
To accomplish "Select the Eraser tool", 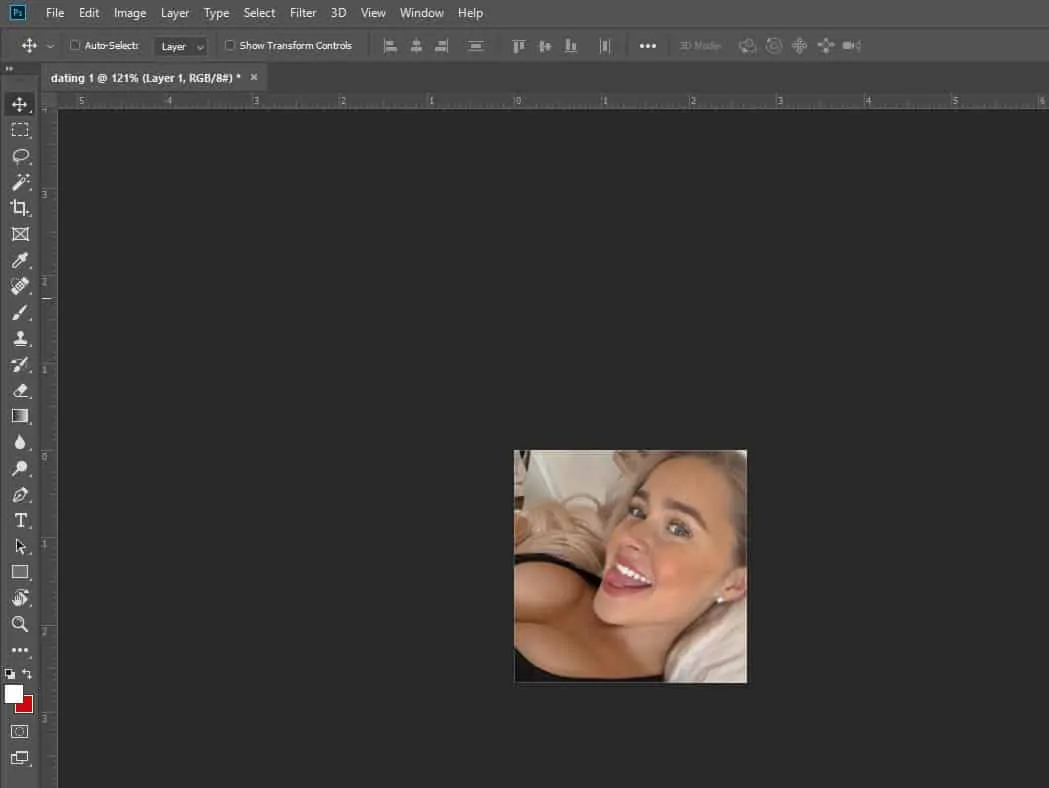I will (20, 391).
